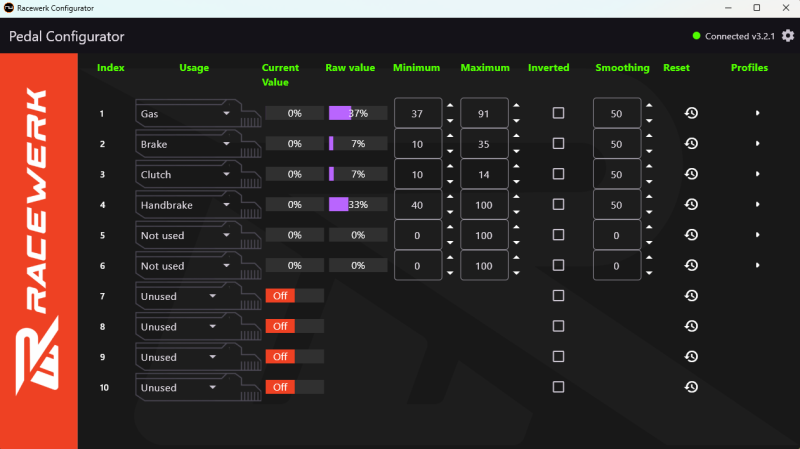Screen dimensions: 800x449
Task: Click the Brake smoothing field showing 50
Action: (617, 144)
